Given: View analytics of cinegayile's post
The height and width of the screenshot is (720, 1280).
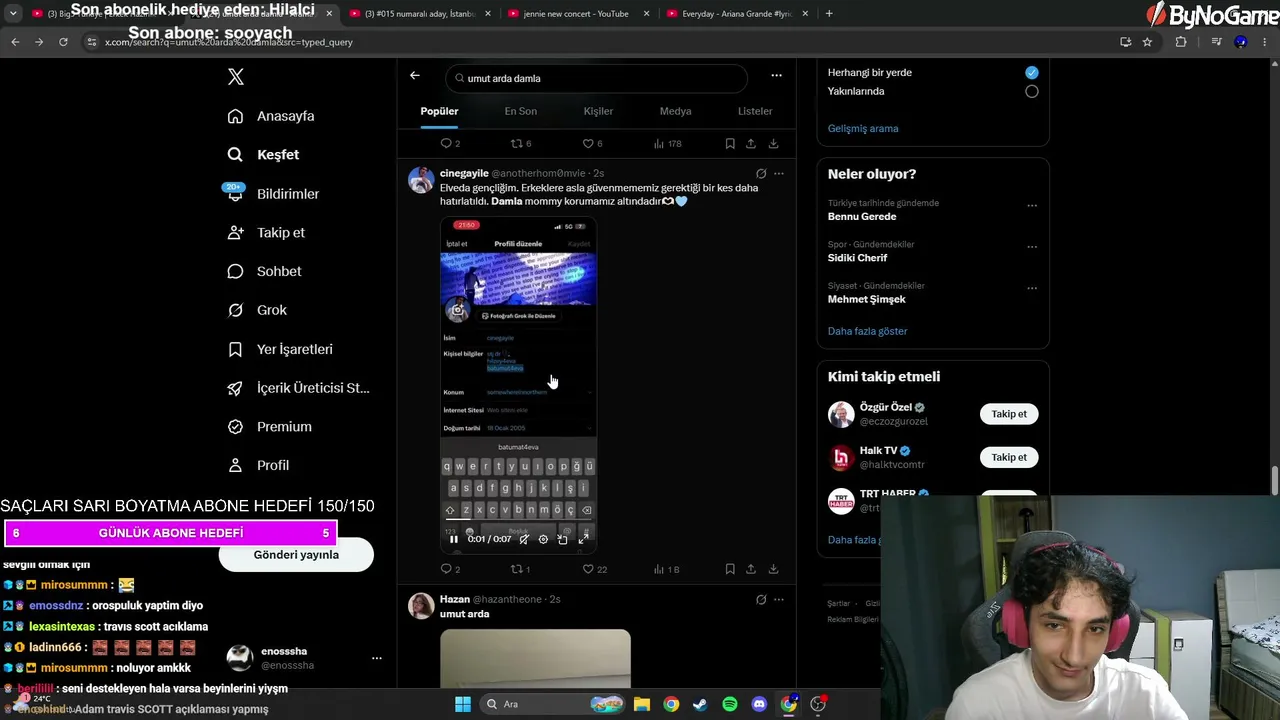Looking at the screenshot, I should point(666,569).
